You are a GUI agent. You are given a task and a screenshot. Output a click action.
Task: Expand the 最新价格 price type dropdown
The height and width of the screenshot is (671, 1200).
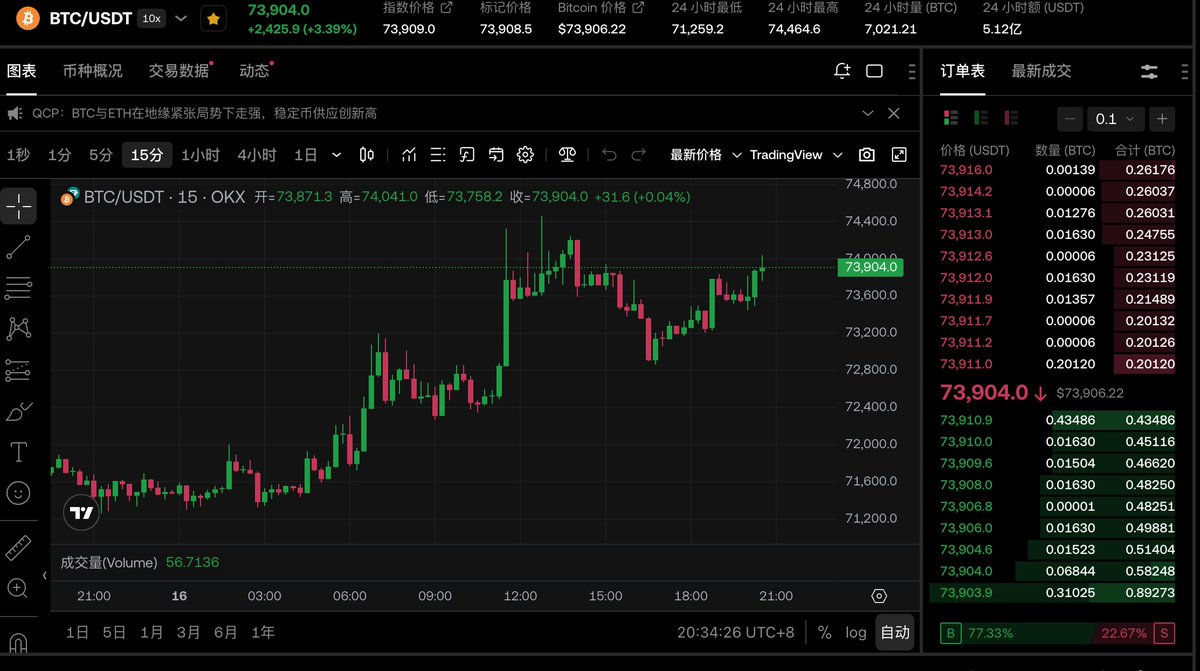[705, 155]
